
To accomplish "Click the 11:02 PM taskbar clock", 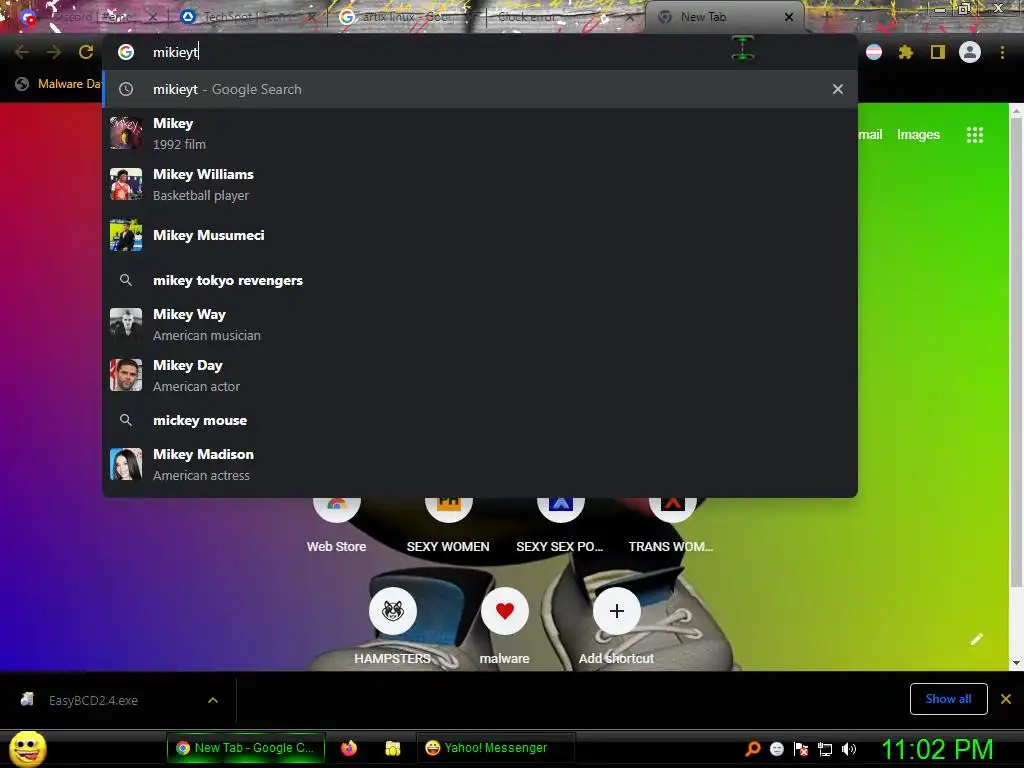I will click(938, 749).
